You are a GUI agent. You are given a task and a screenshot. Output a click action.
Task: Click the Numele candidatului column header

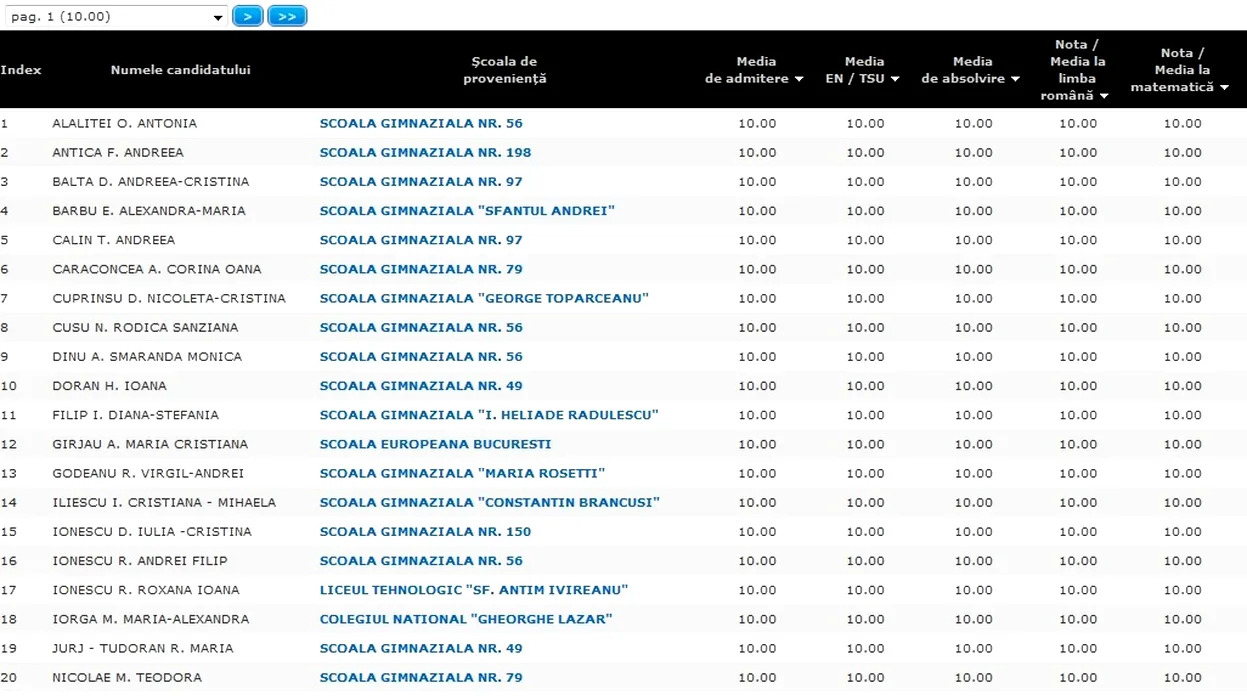point(180,70)
